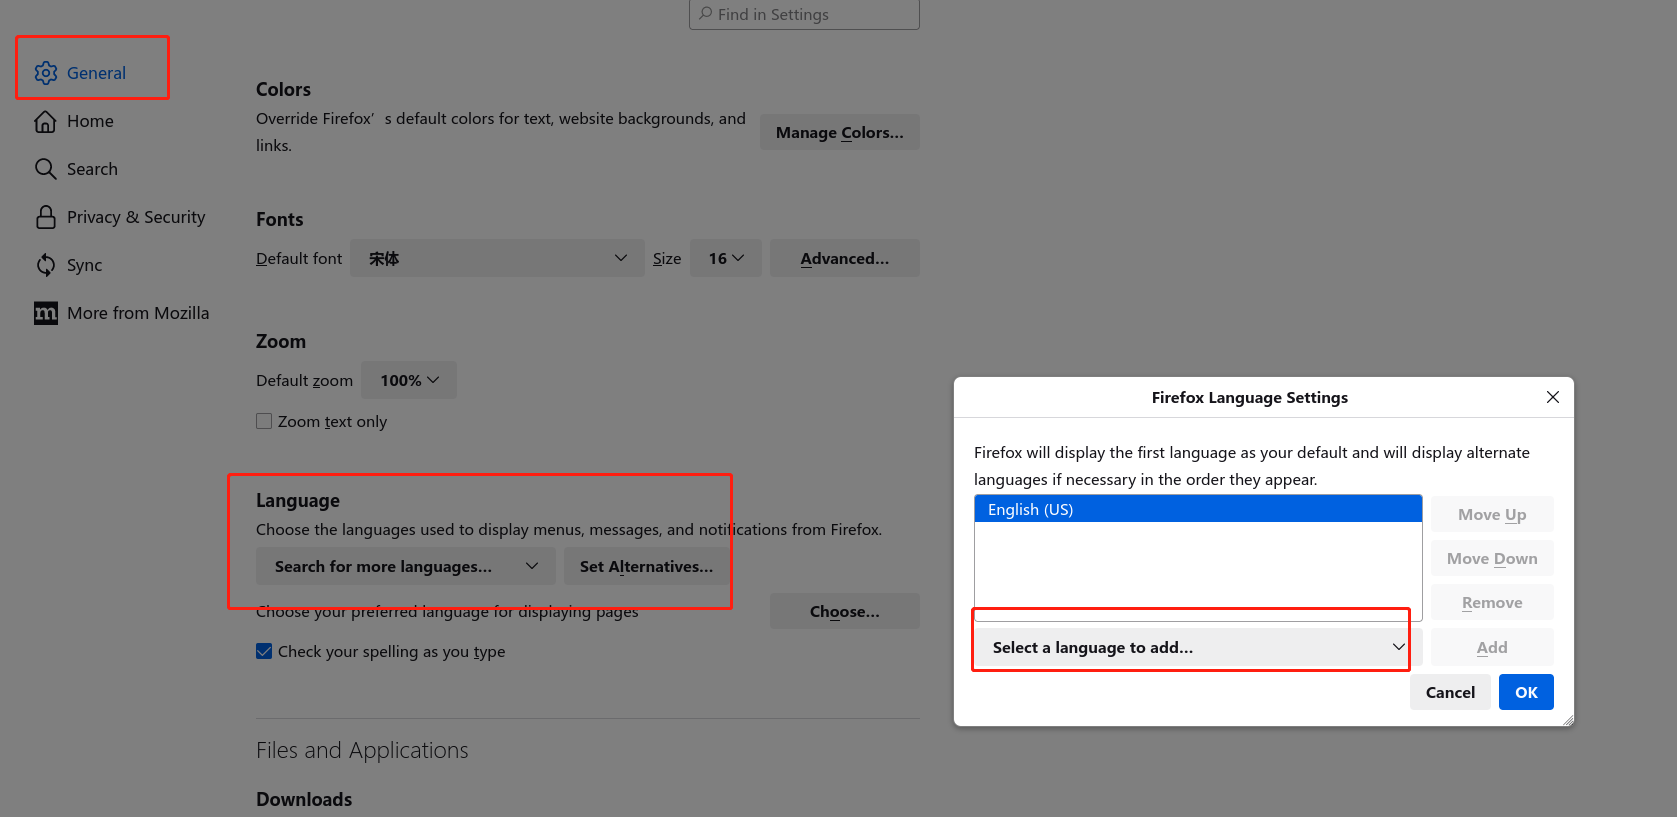Click the More from Mozilla icon
1677x817 pixels.
[46, 313]
